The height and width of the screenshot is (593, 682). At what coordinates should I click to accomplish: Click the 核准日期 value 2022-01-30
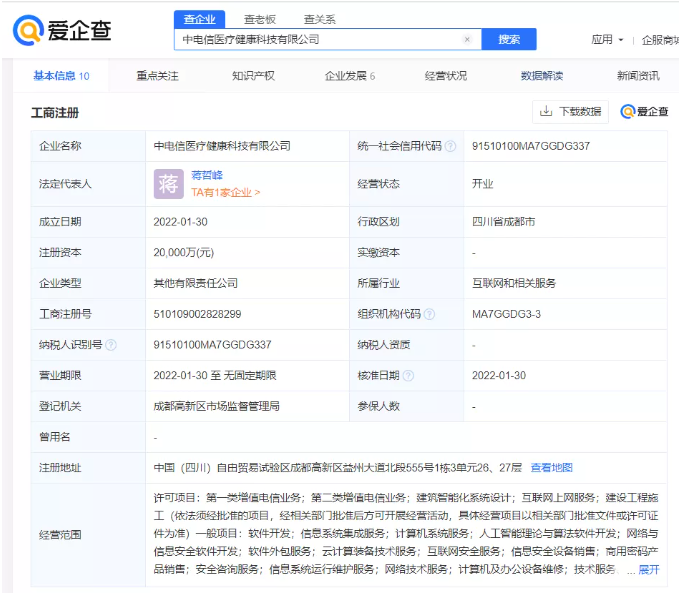(499, 375)
